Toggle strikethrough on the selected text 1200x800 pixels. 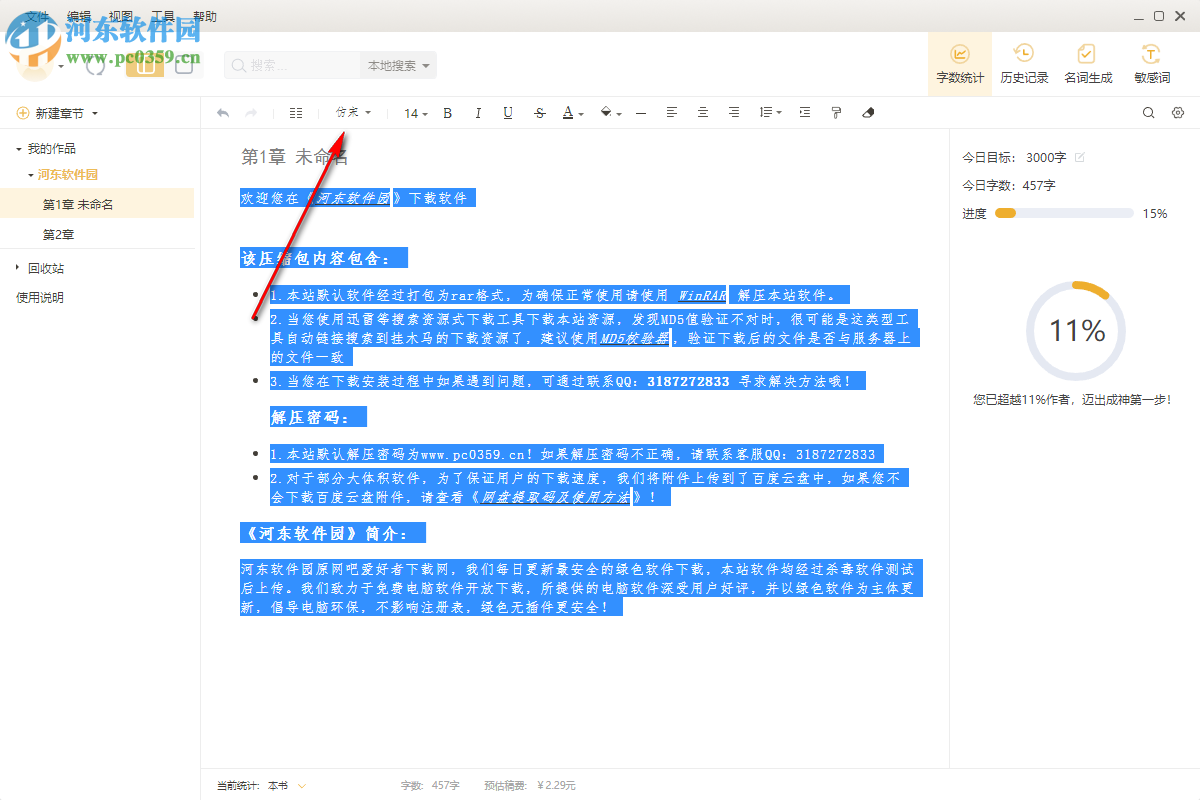539,113
